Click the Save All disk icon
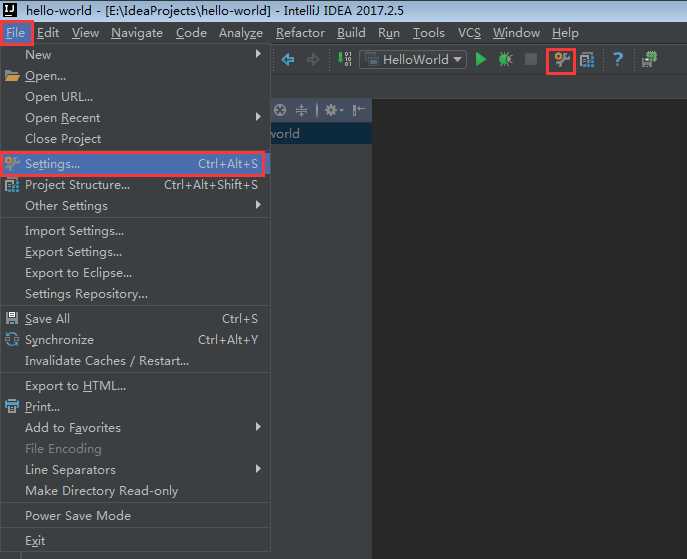The height and width of the screenshot is (559, 687). tap(12, 318)
